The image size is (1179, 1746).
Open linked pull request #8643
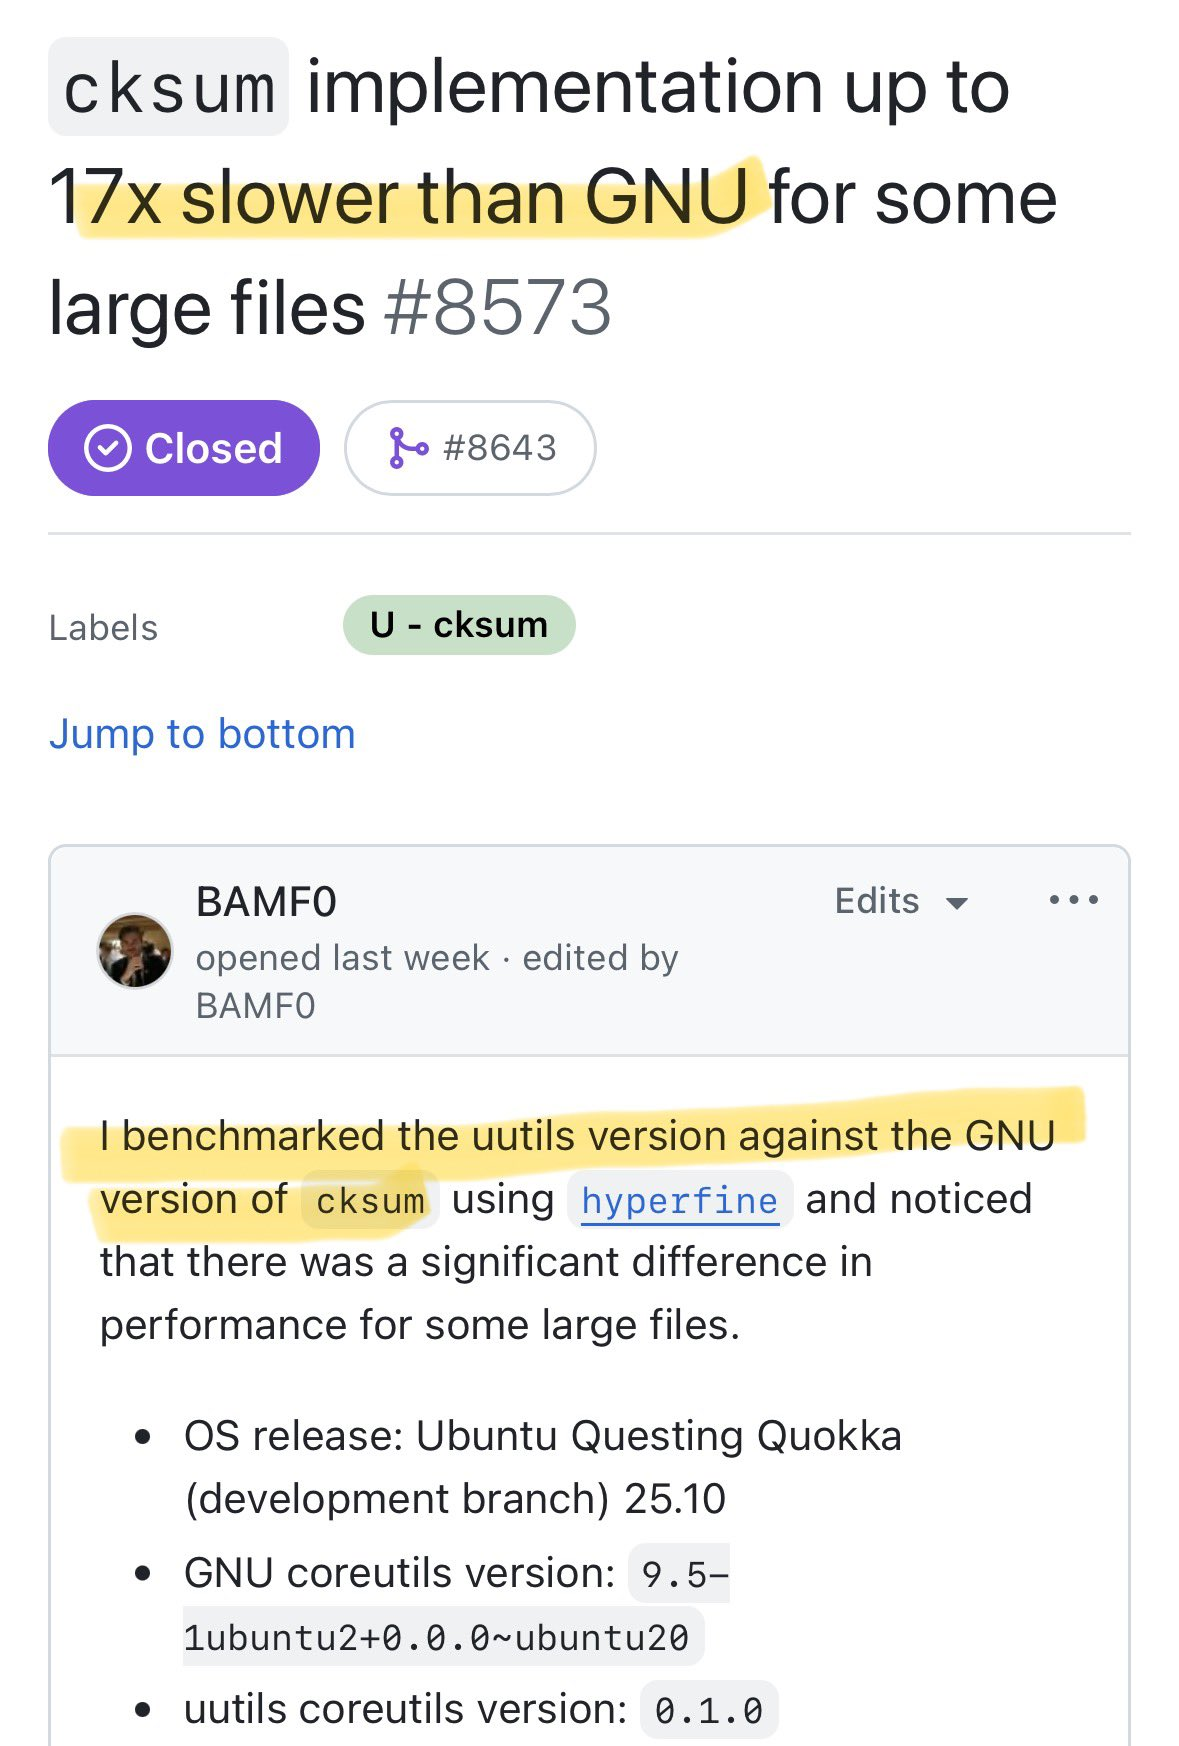[x=471, y=448]
